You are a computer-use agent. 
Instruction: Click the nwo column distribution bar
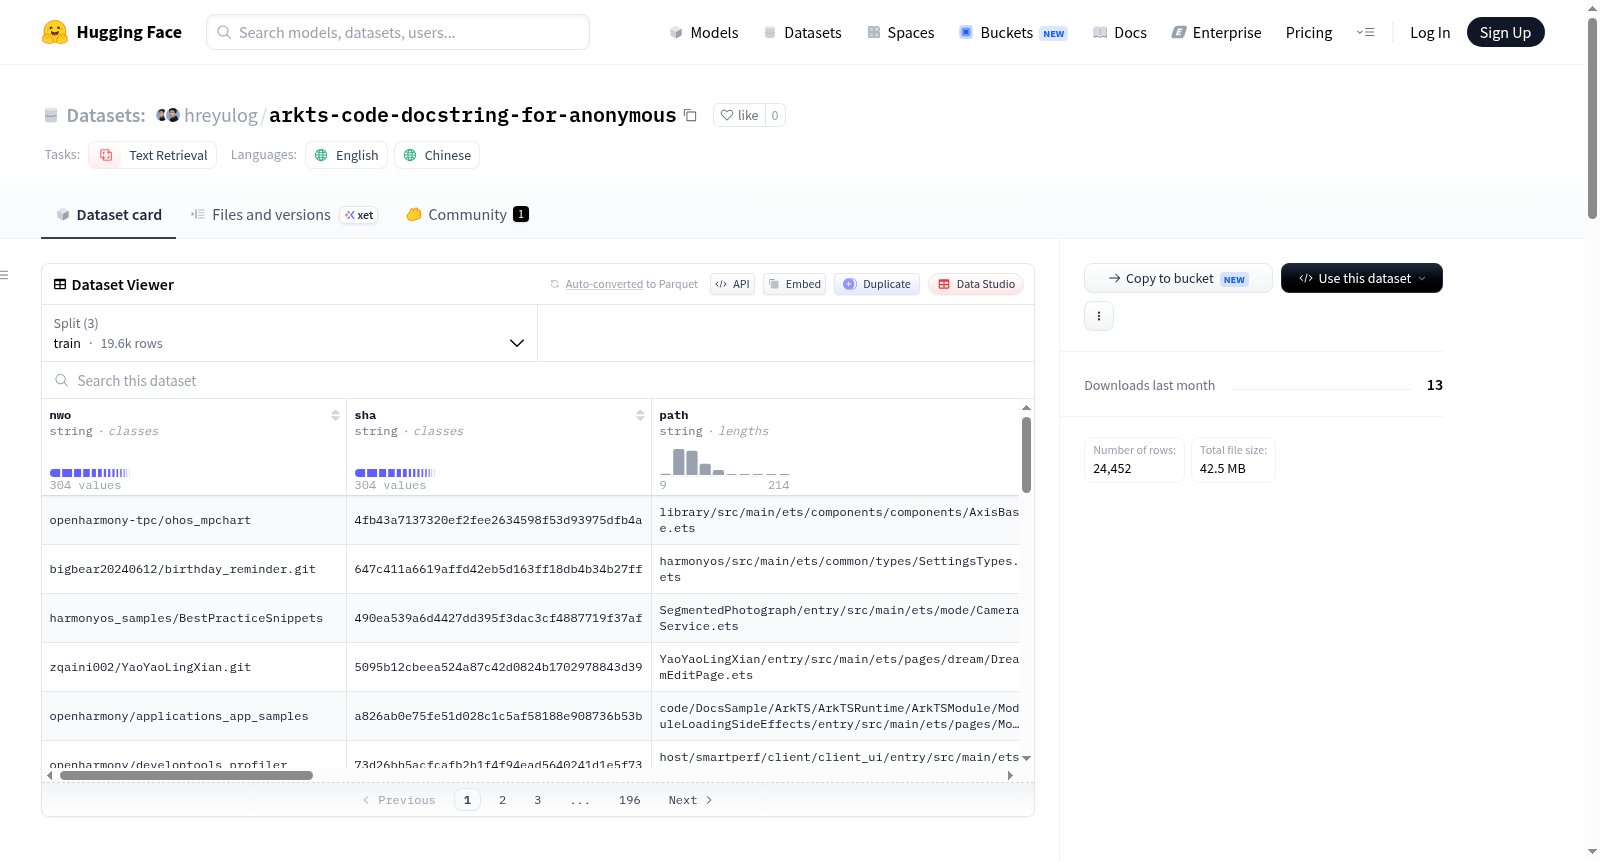click(89, 473)
